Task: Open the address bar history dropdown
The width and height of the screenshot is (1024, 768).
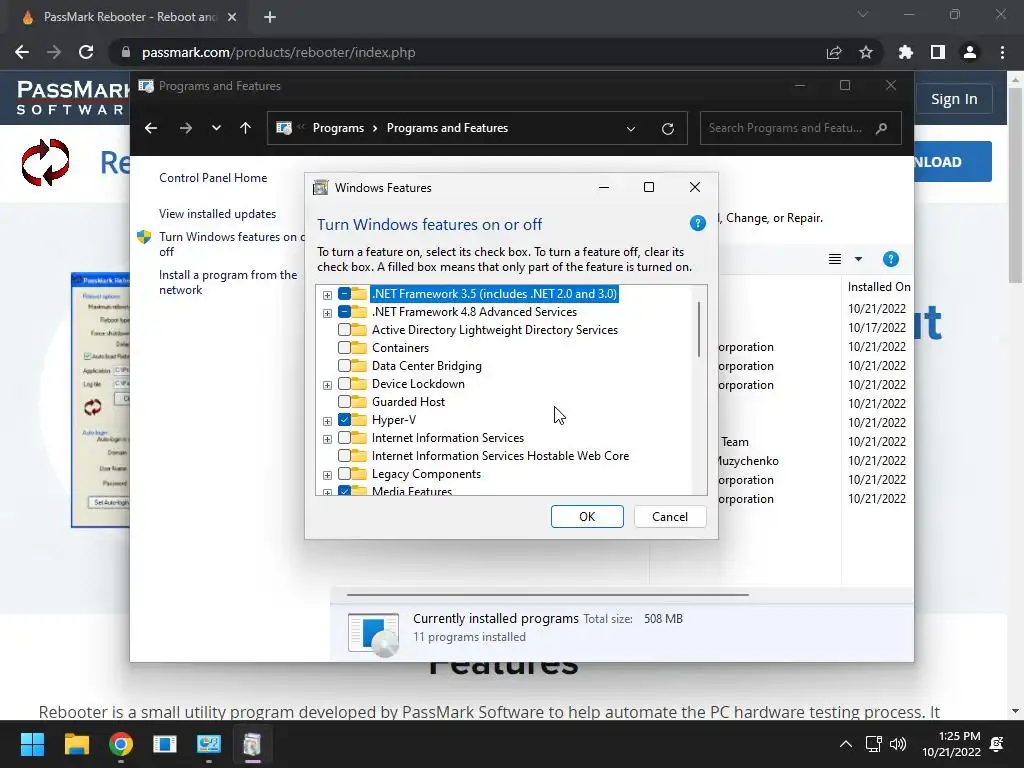Action: 631,129
